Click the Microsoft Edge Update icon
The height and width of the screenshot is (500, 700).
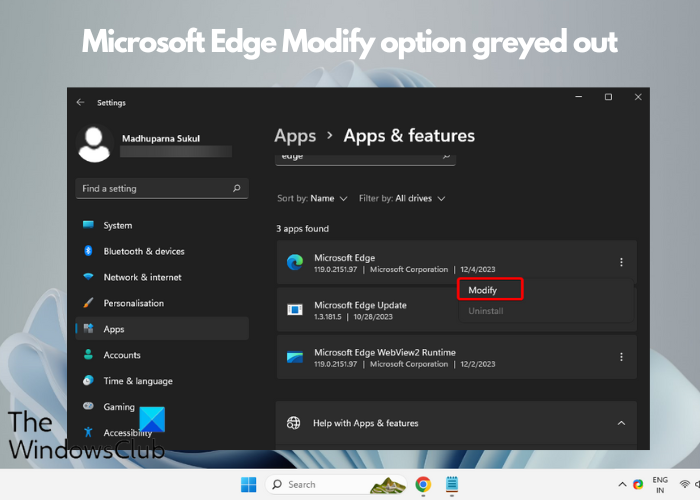click(x=295, y=309)
